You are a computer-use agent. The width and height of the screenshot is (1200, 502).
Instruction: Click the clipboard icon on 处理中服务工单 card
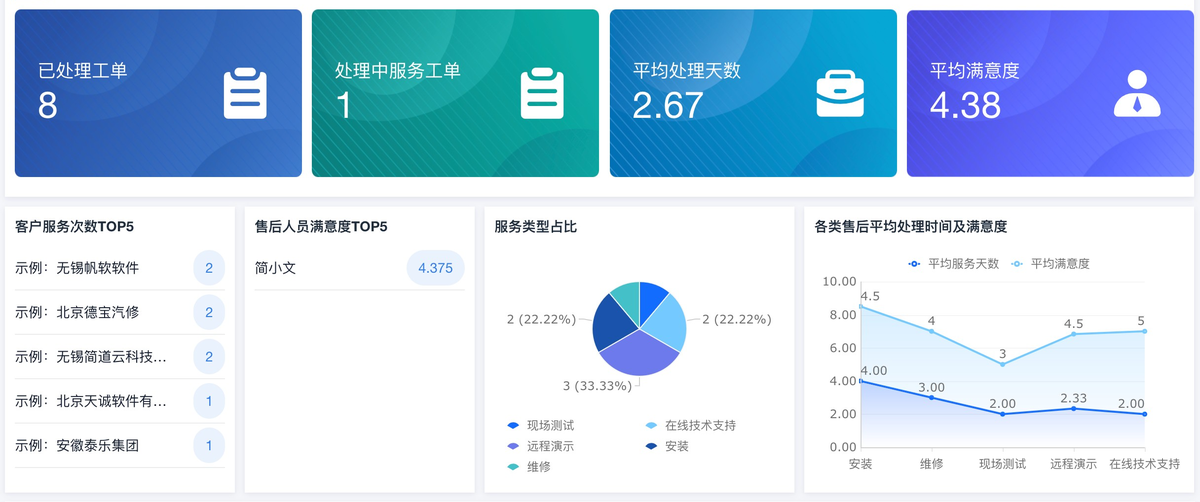pyautogui.click(x=543, y=93)
